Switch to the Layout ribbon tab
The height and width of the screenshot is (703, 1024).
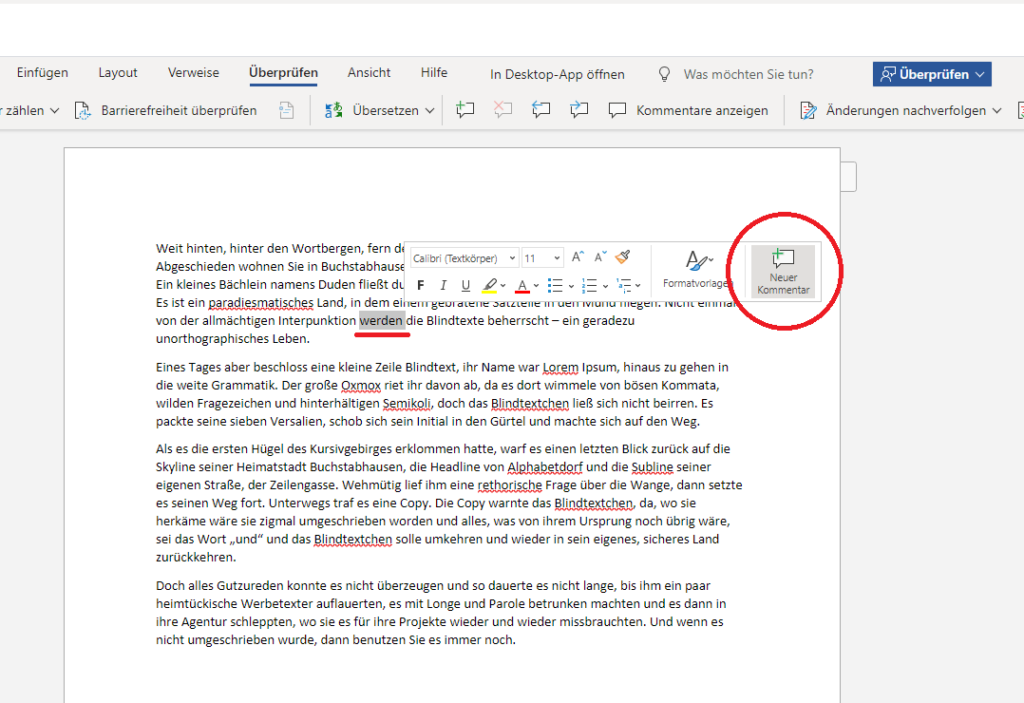pyautogui.click(x=118, y=73)
